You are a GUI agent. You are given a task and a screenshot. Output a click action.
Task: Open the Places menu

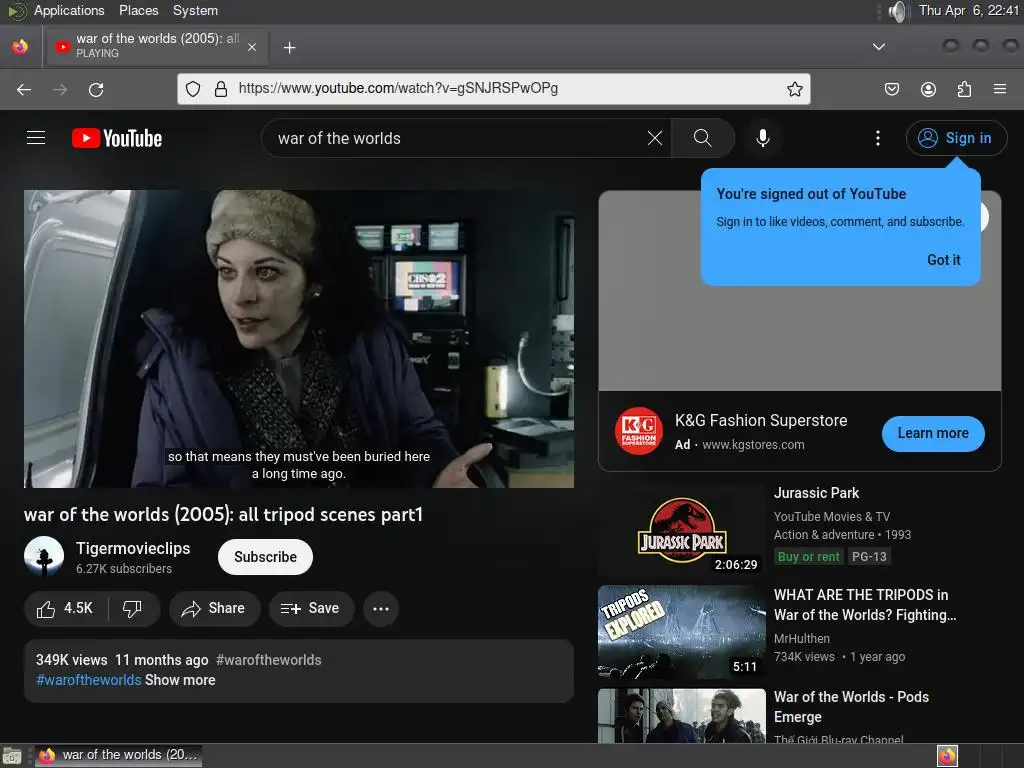[x=138, y=10]
